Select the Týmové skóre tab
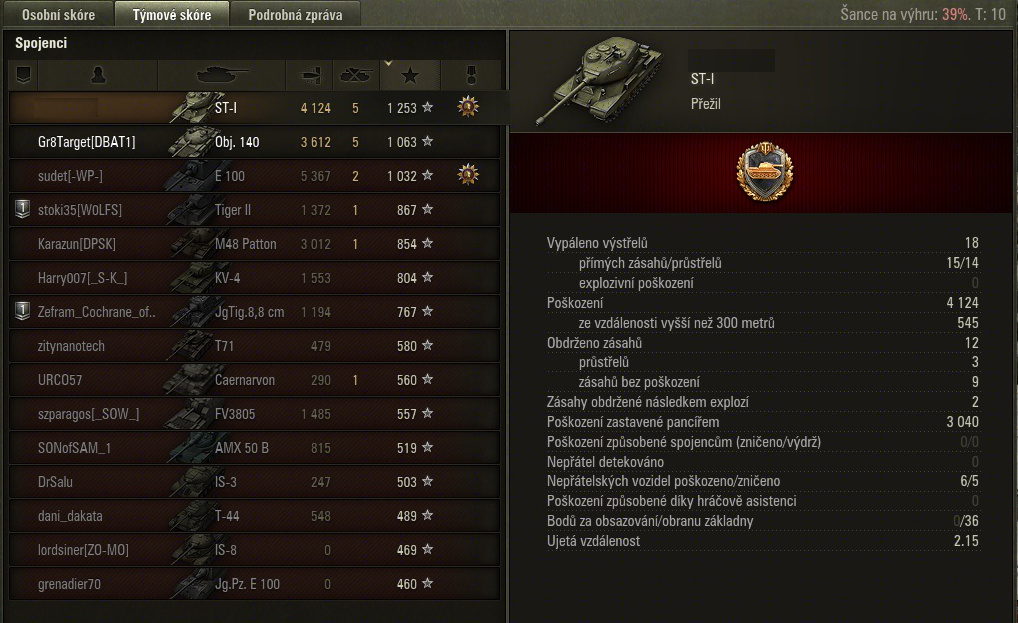1018x623 pixels. [x=172, y=14]
